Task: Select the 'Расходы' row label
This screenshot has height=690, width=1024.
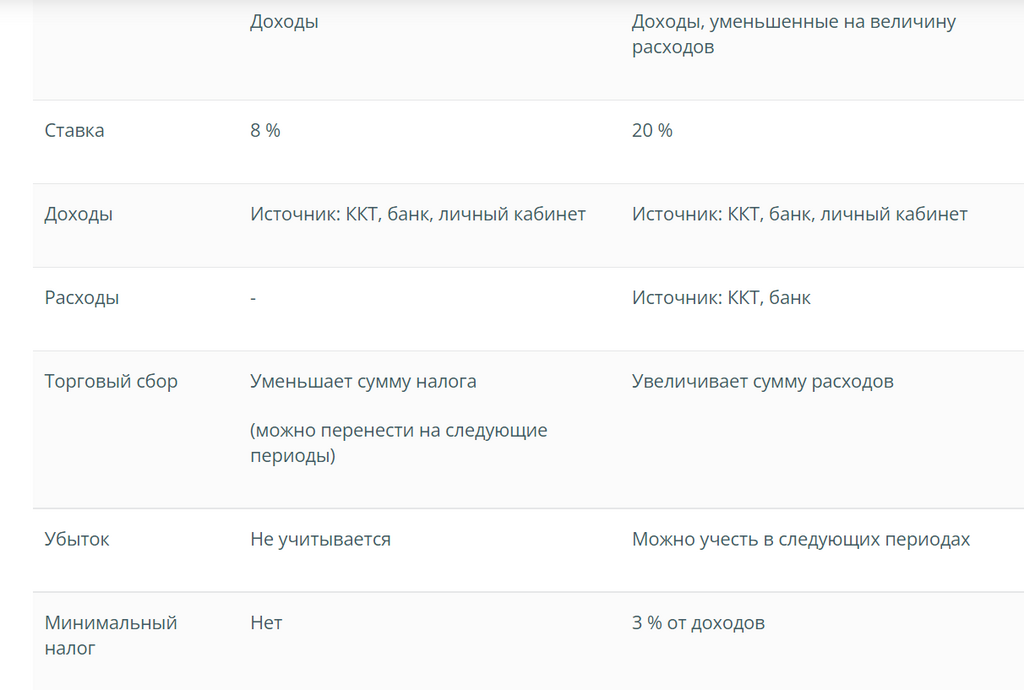Action: pyautogui.click(x=82, y=298)
